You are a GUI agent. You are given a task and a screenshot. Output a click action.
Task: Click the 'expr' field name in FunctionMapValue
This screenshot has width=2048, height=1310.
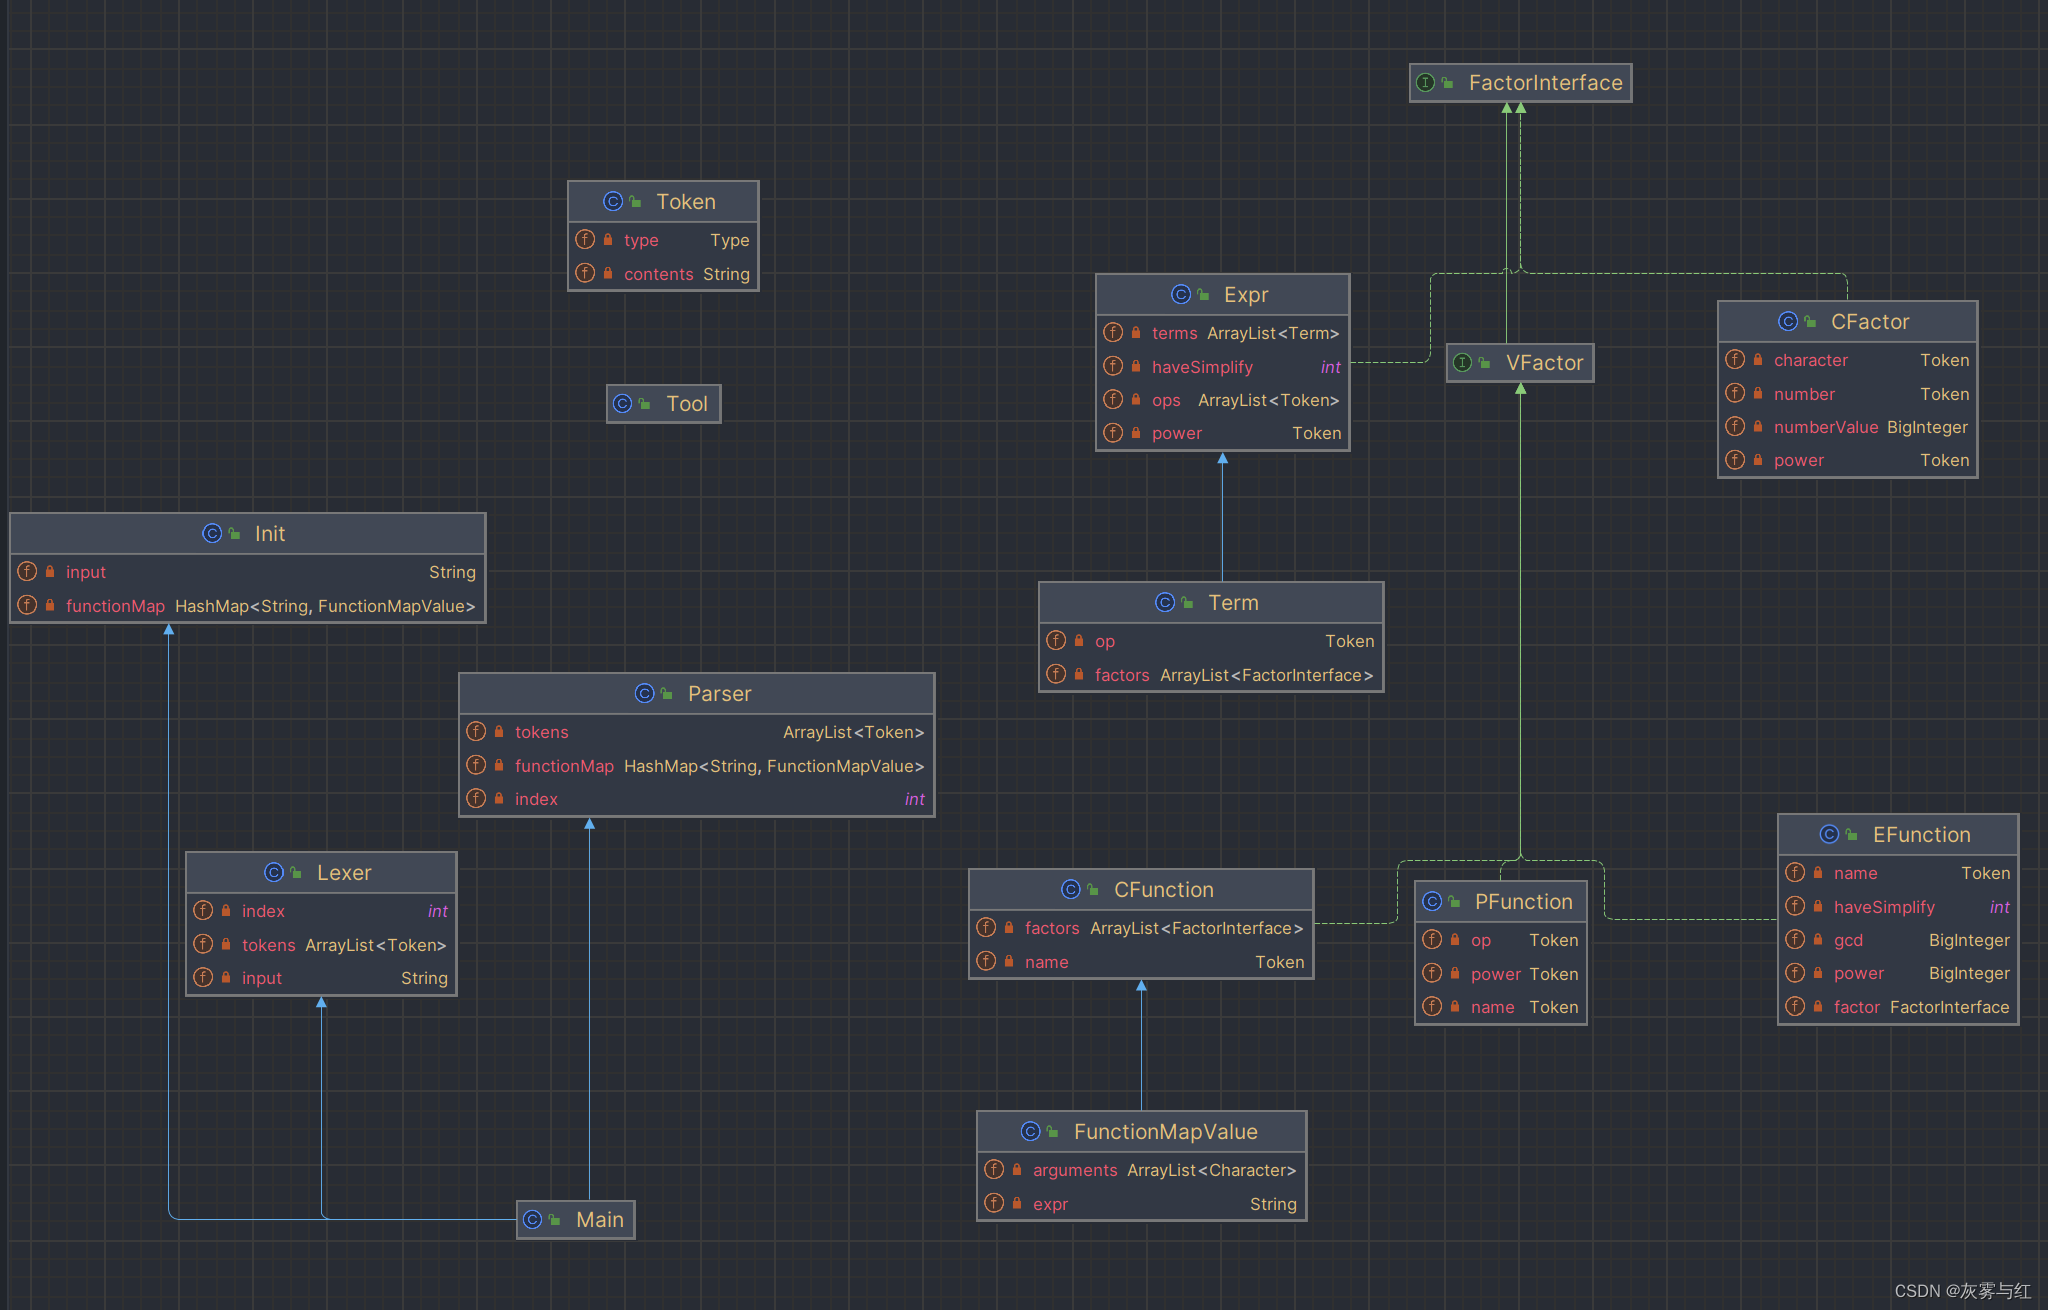point(1050,1204)
